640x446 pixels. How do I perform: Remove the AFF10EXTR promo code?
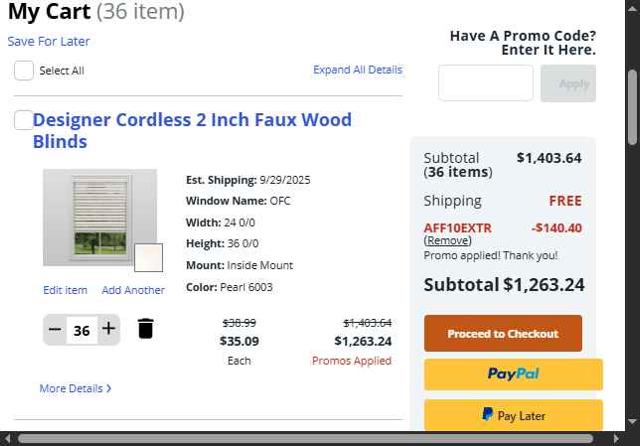point(448,241)
